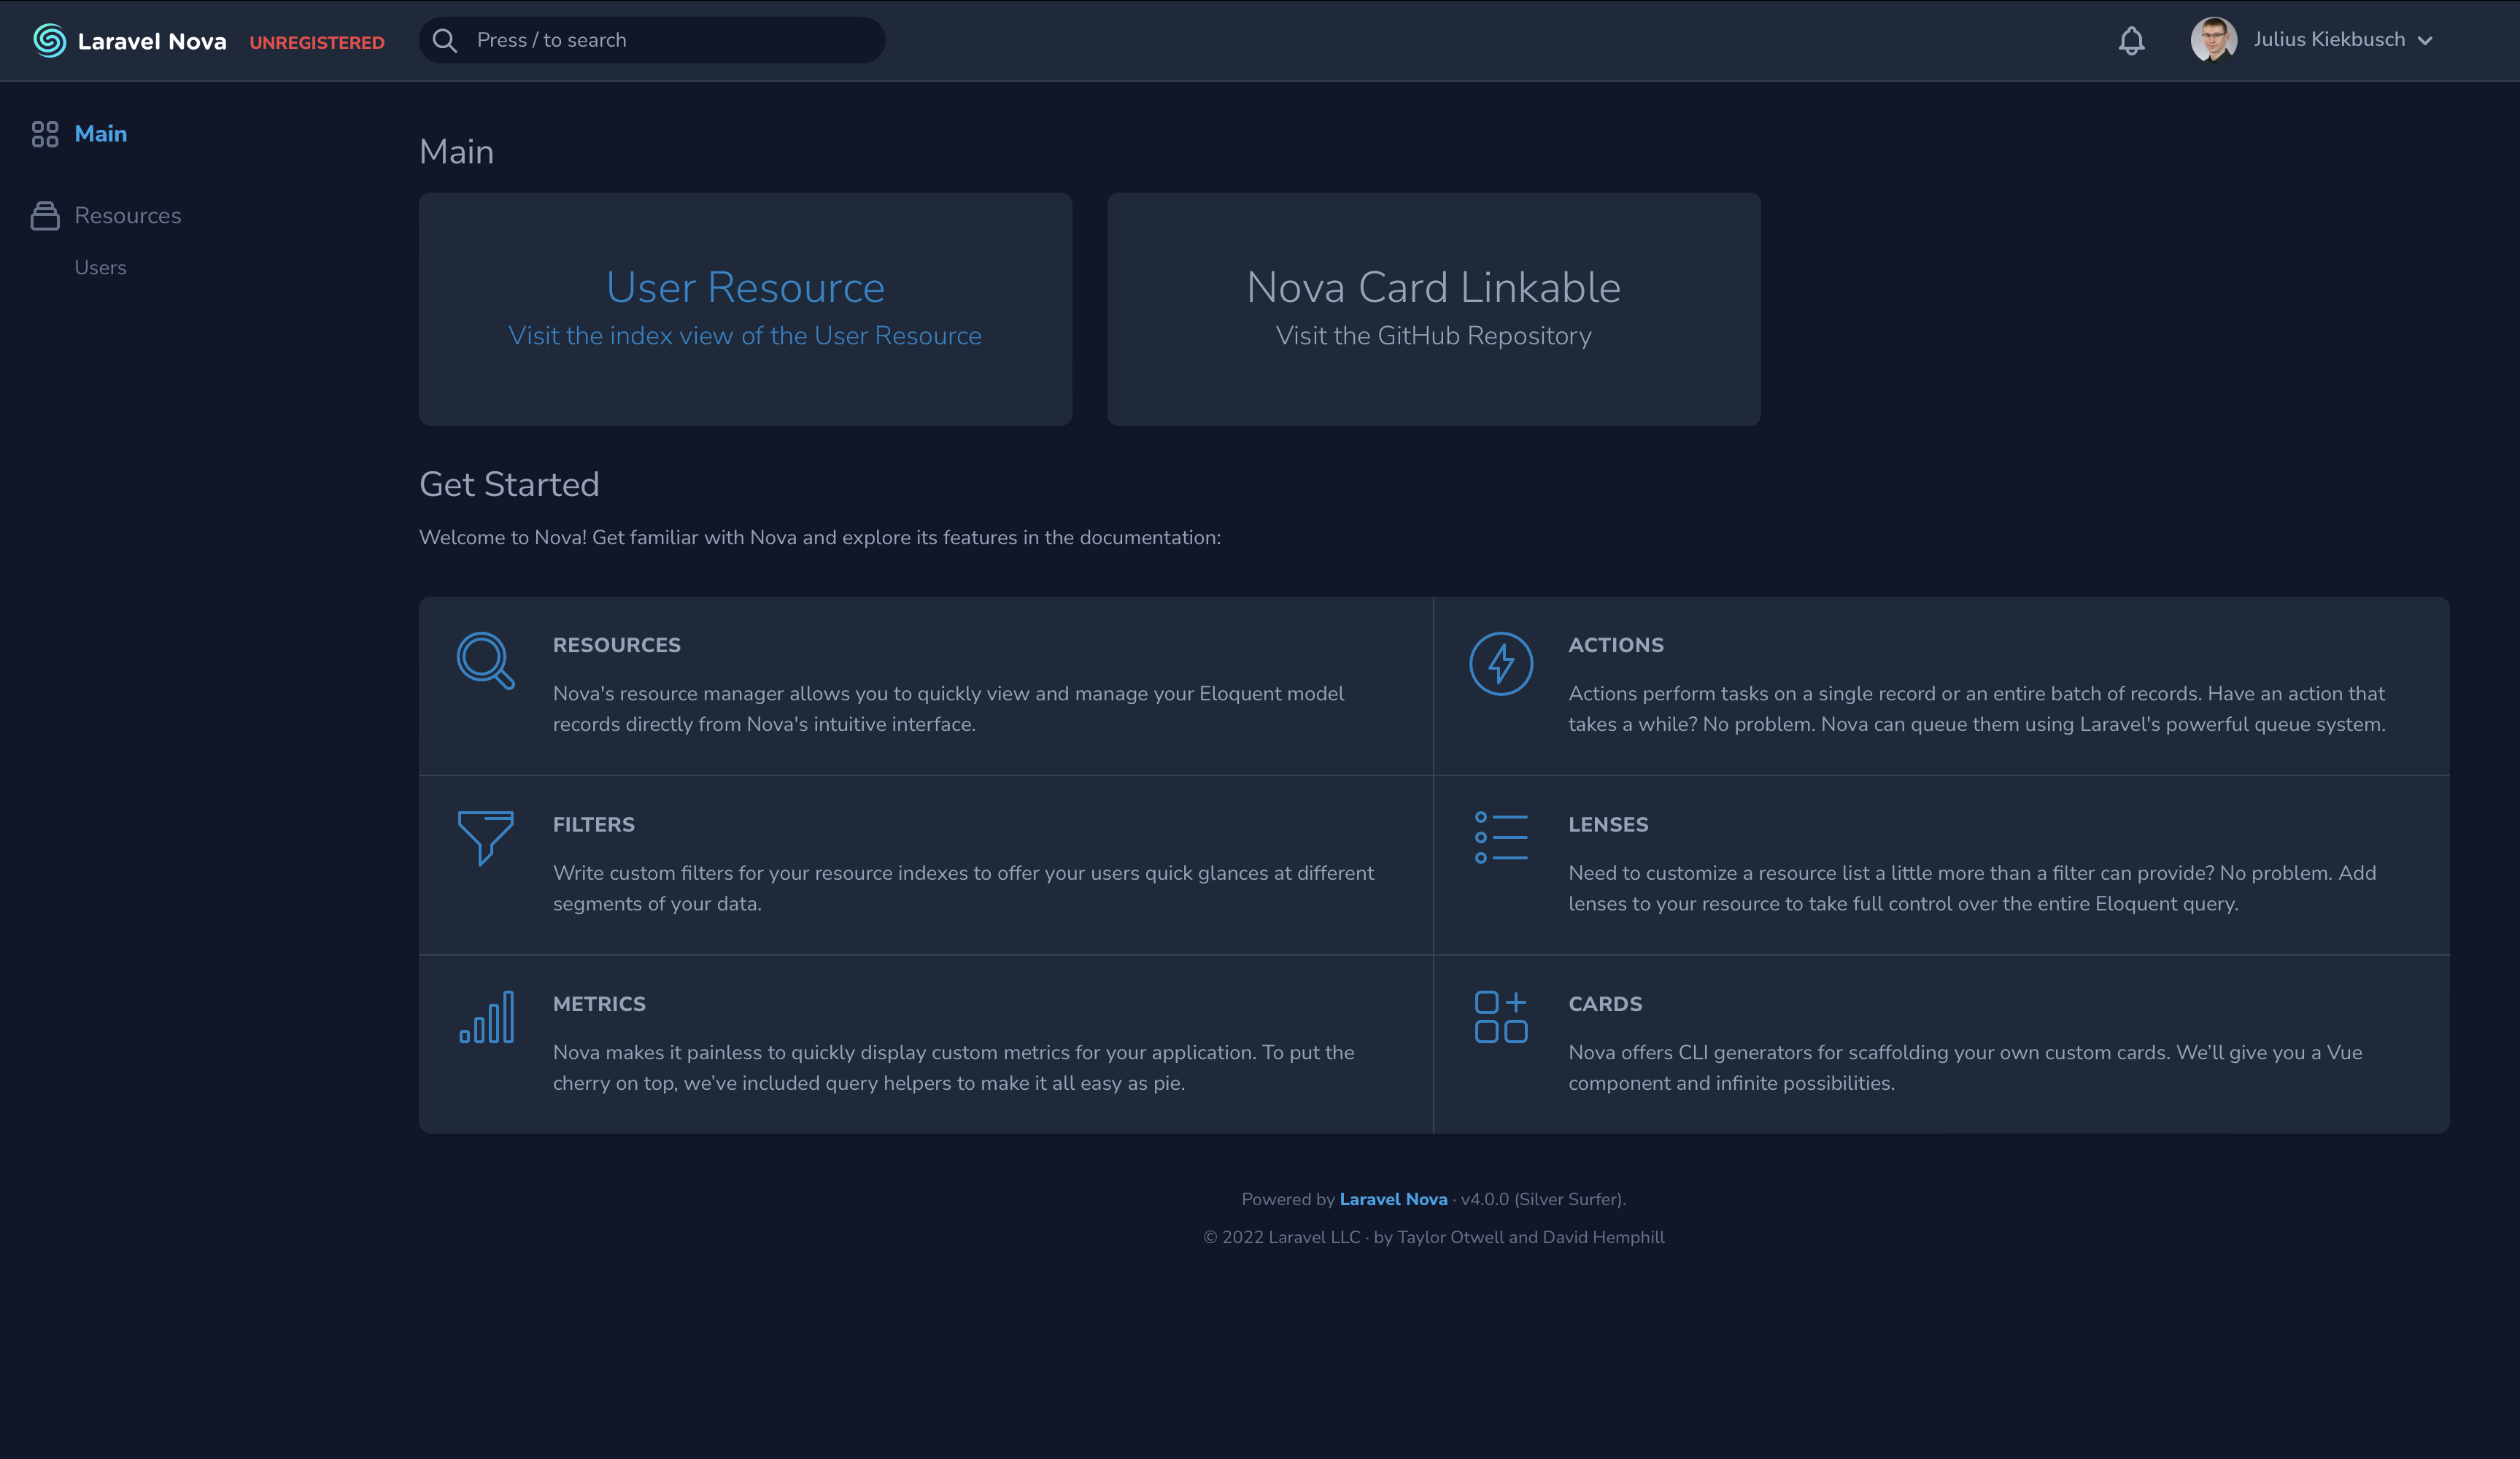
Task: Follow the Laravel Nova footer link
Action: 1393,1199
